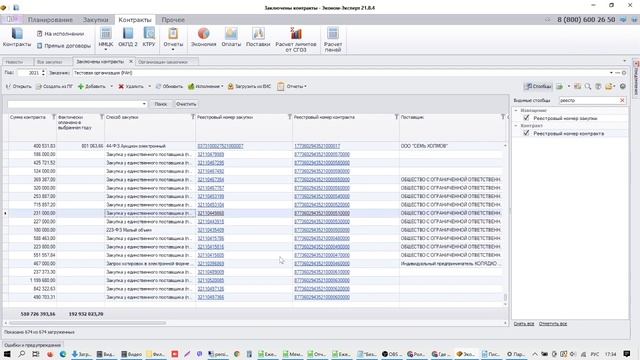This screenshot has width=640, height=360.
Task: Click the green export table icon
Action: [x=560, y=87]
